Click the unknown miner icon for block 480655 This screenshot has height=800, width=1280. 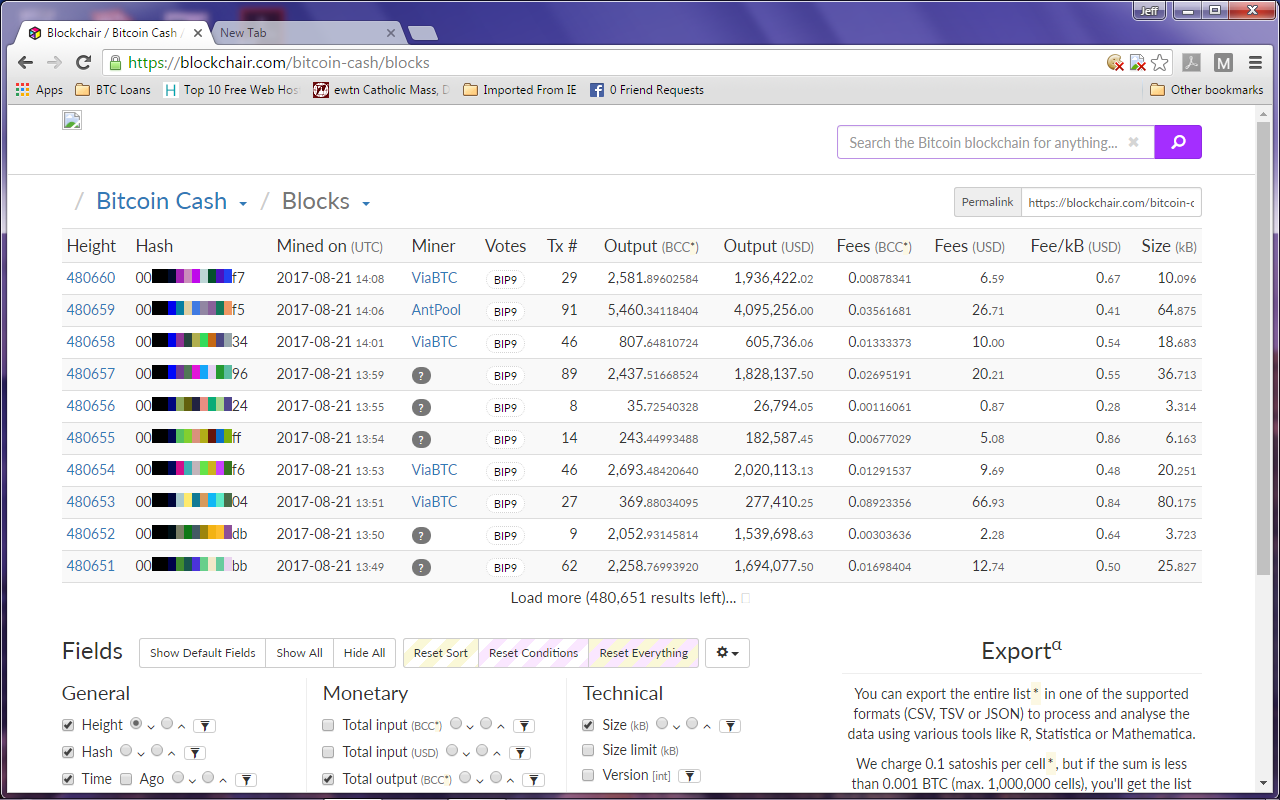coord(421,439)
